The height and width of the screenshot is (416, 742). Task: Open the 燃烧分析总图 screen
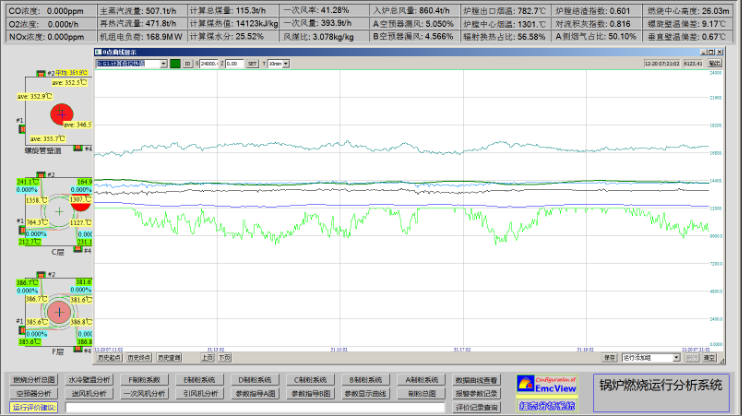(34, 380)
